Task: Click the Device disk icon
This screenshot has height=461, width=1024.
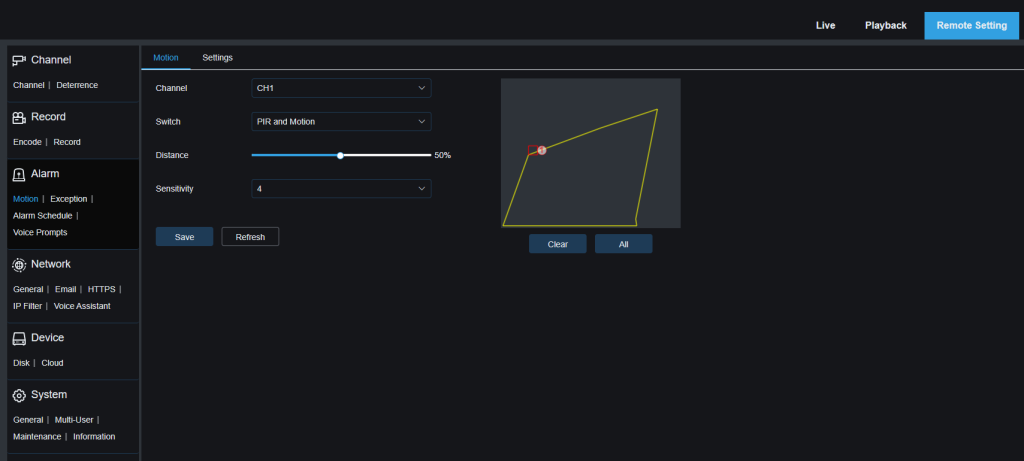Action: (19, 338)
